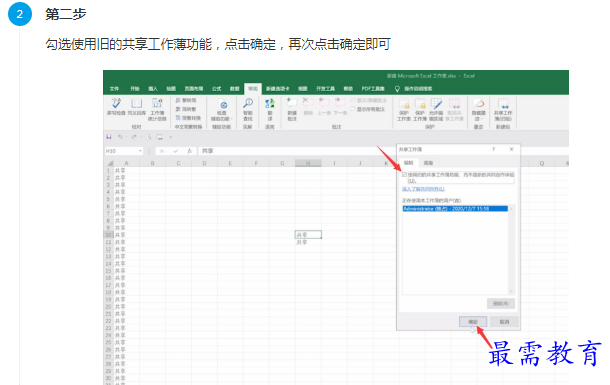This screenshot has height=385, width=610.
Task: Switch to the 公式 Formulas tab
Action: (216, 89)
